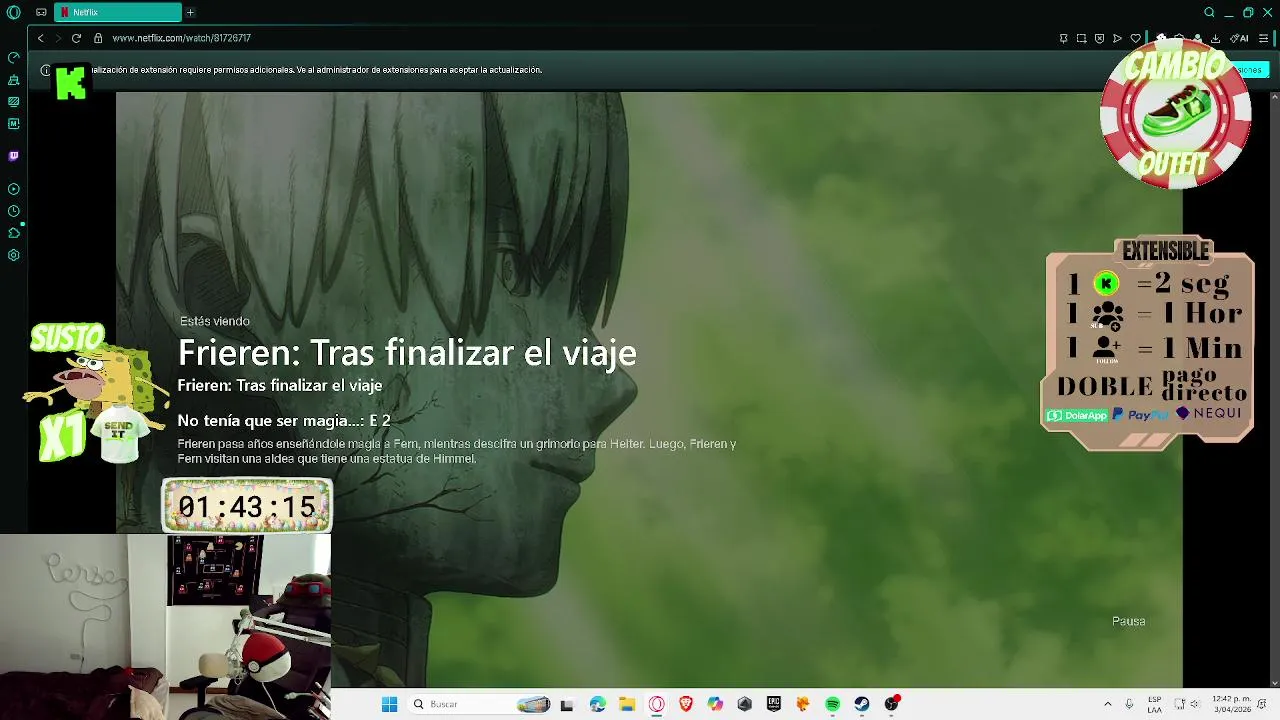Go forward to next page
Image resolution: width=1280 pixels, height=720 pixels.
pyautogui.click(x=58, y=38)
